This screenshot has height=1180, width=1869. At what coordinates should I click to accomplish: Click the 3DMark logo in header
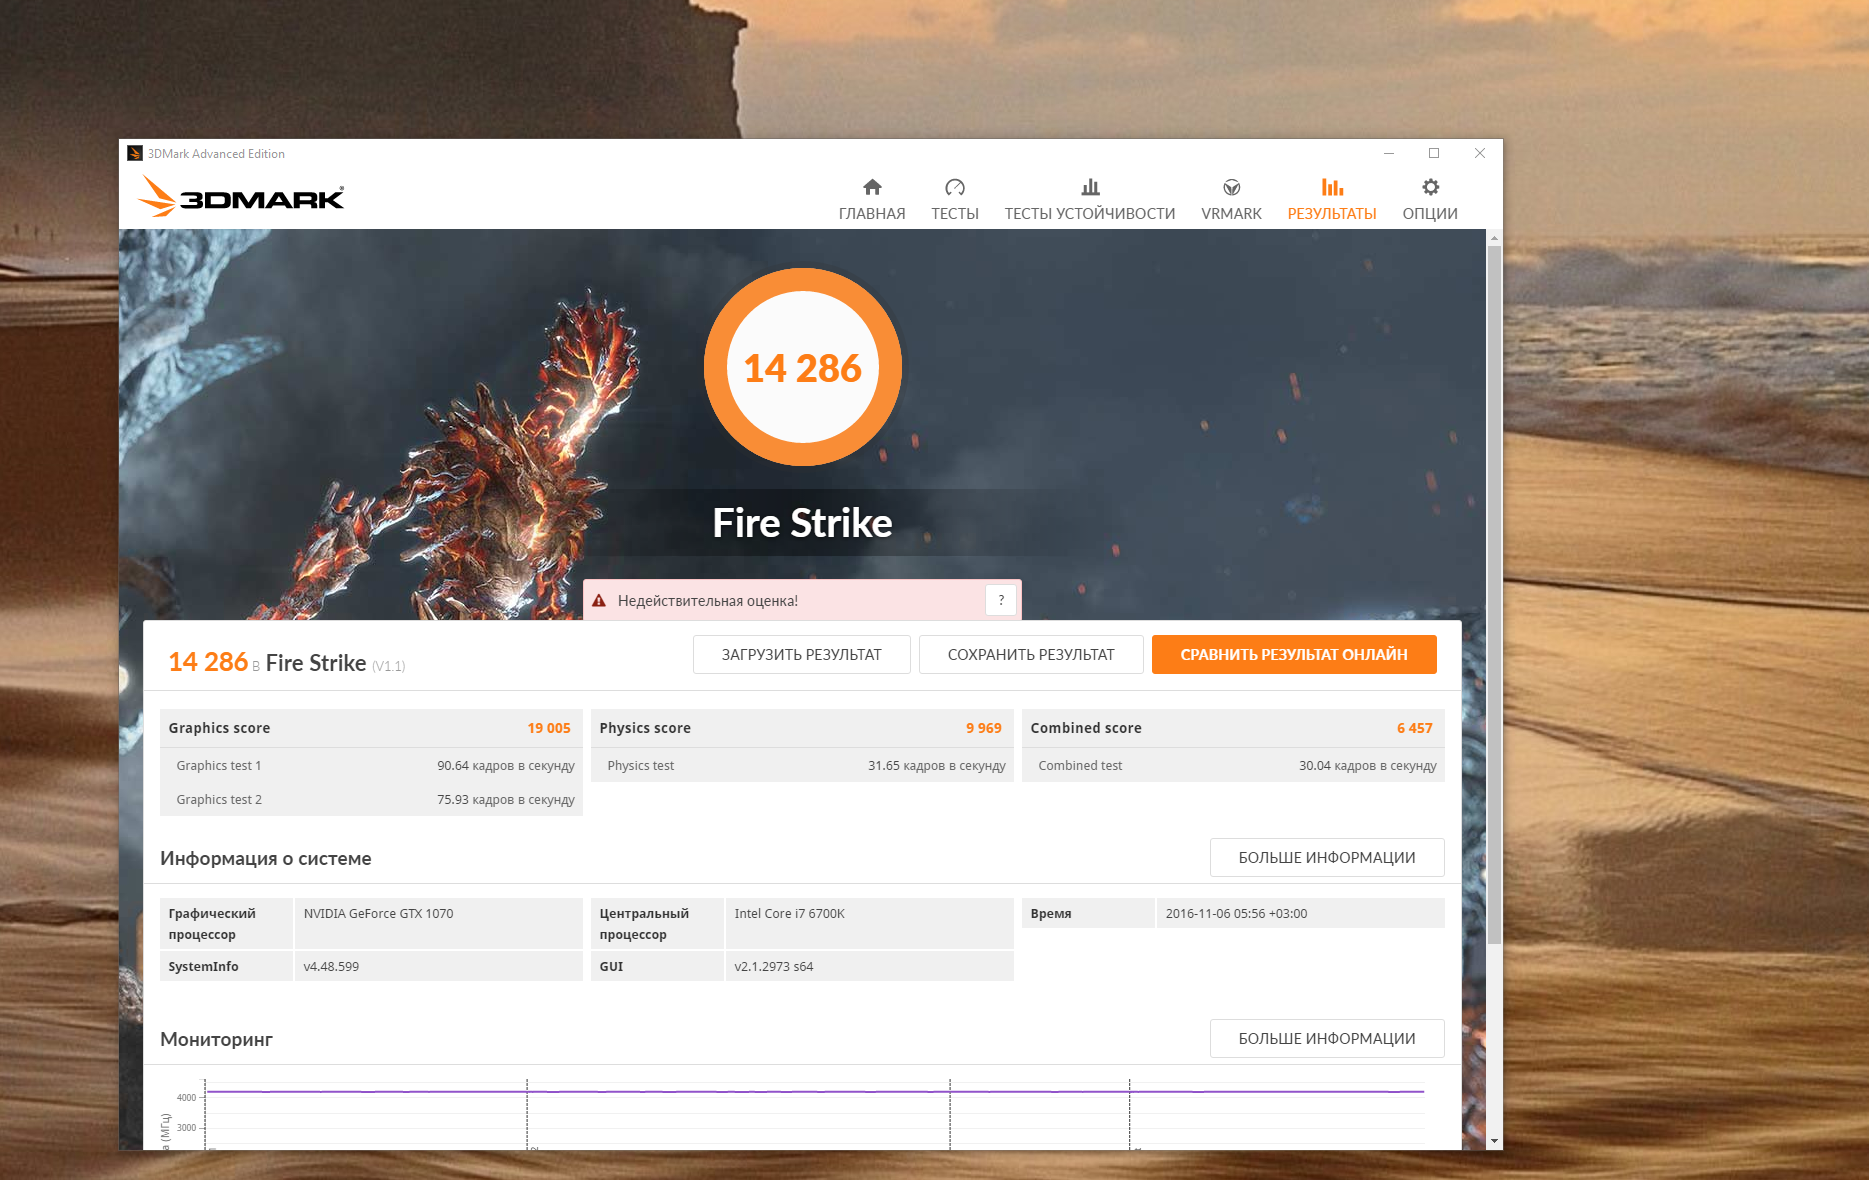(241, 197)
